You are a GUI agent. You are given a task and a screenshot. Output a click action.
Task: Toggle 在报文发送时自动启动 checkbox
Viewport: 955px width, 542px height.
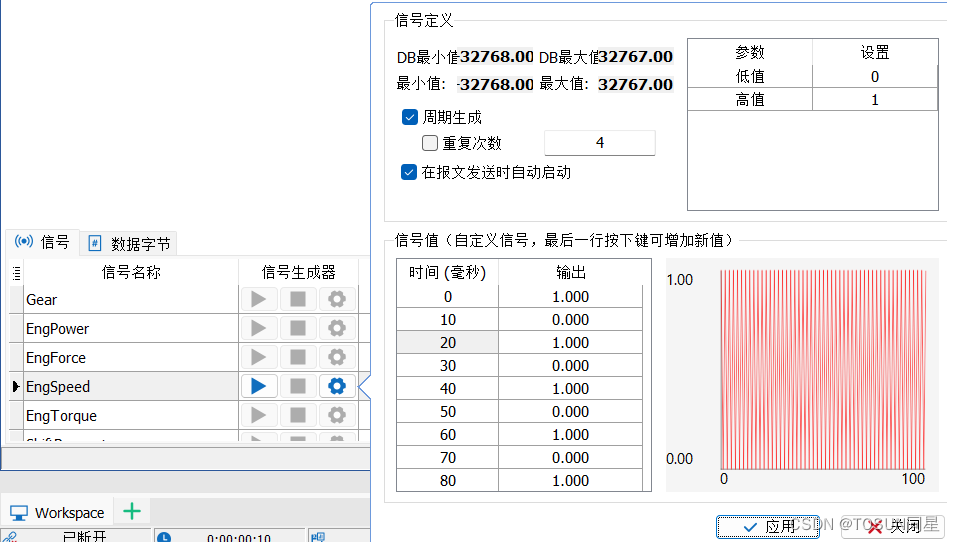pos(409,172)
